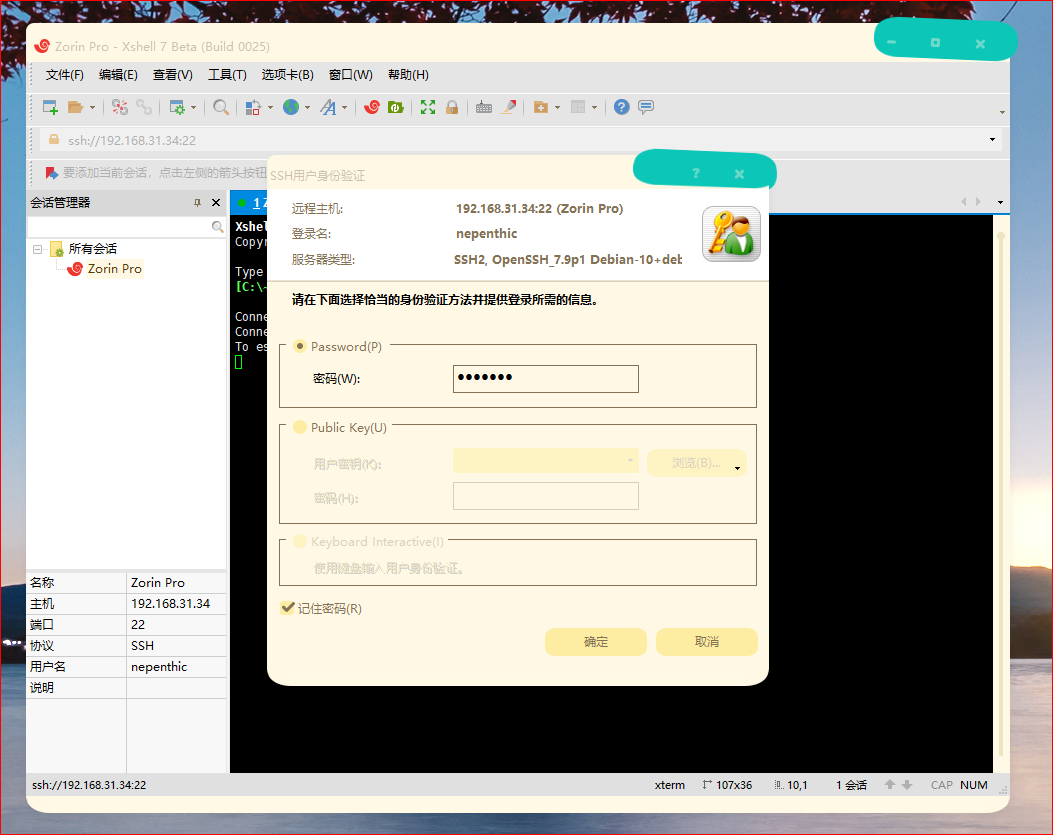The width and height of the screenshot is (1053, 835).
Task: Click the status bar down arrow icon
Action: pos(907,785)
